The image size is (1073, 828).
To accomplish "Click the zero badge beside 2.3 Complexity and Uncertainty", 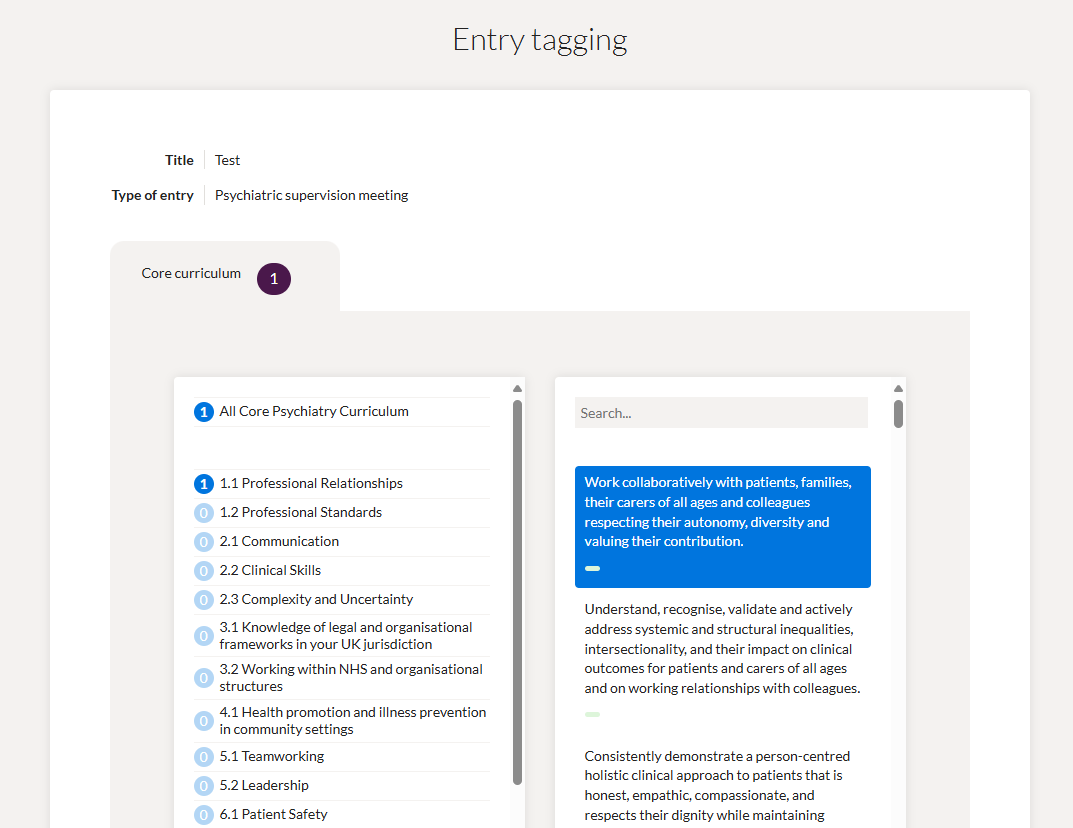I will point(203,599).
